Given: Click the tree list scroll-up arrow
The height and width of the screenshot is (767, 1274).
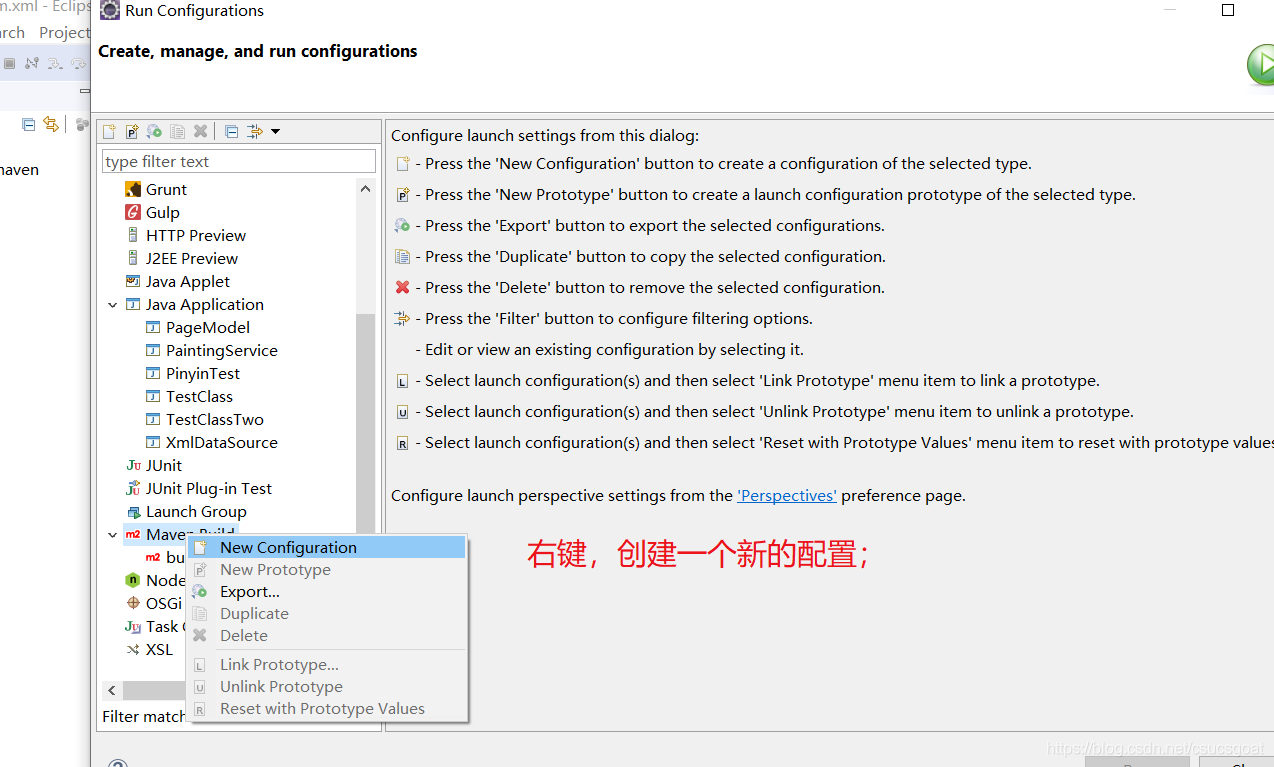Looking at the screenshot, I should (366, 189).
